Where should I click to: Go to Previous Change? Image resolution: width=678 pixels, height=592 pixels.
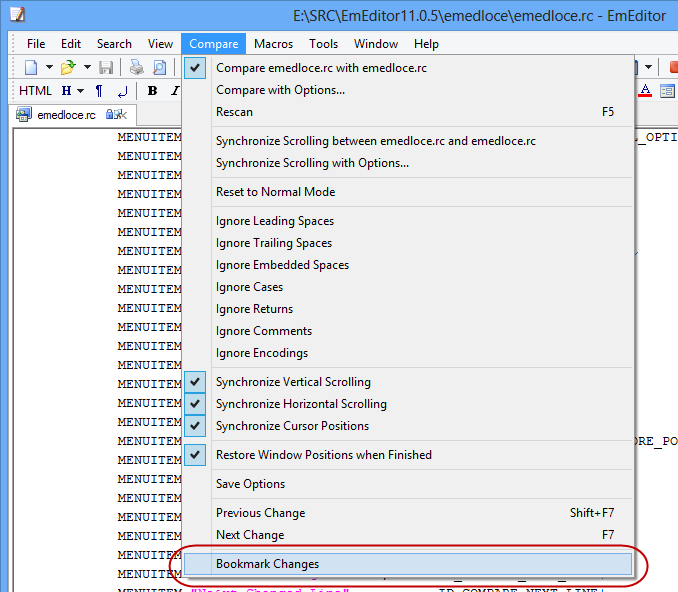coord(408,513)
